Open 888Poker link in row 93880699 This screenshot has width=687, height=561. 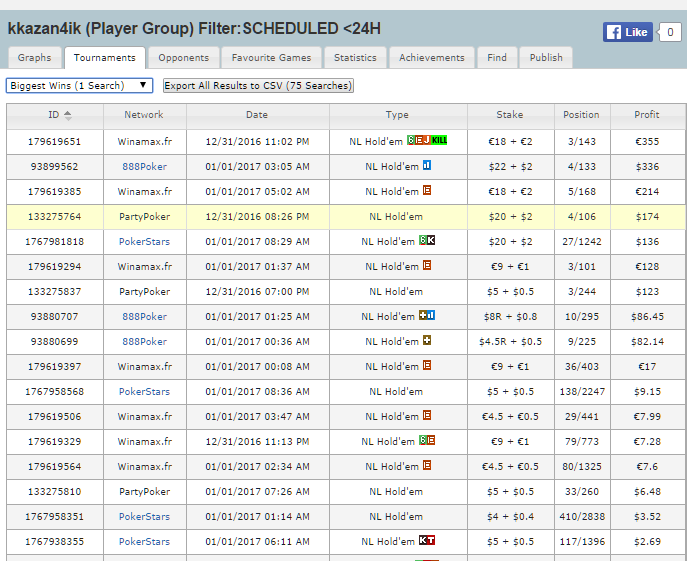pyautogui.click(x=145, y=341)
